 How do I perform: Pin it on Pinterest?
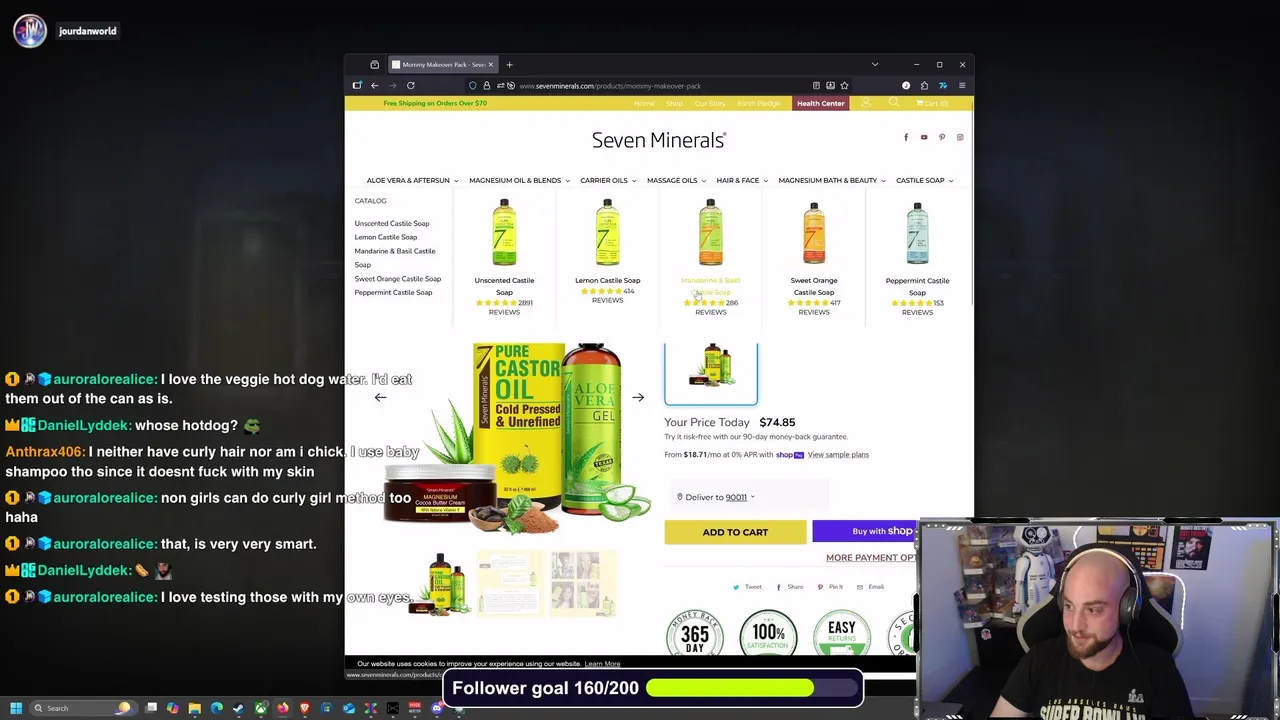click(830, 587)
